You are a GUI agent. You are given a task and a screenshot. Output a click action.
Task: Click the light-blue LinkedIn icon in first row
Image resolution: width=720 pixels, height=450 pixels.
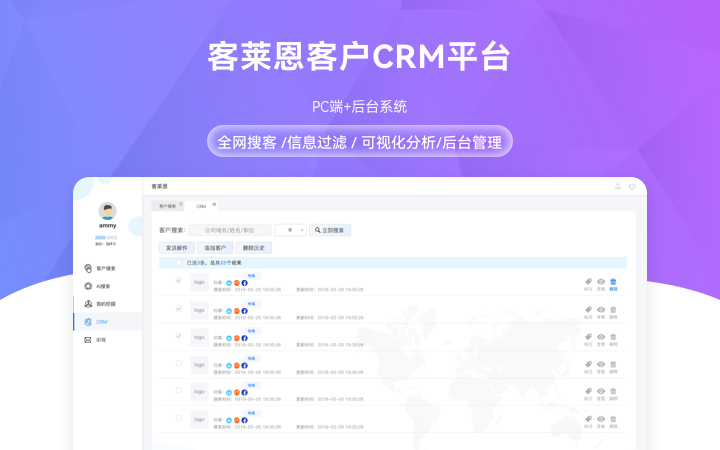pos(229,283)
